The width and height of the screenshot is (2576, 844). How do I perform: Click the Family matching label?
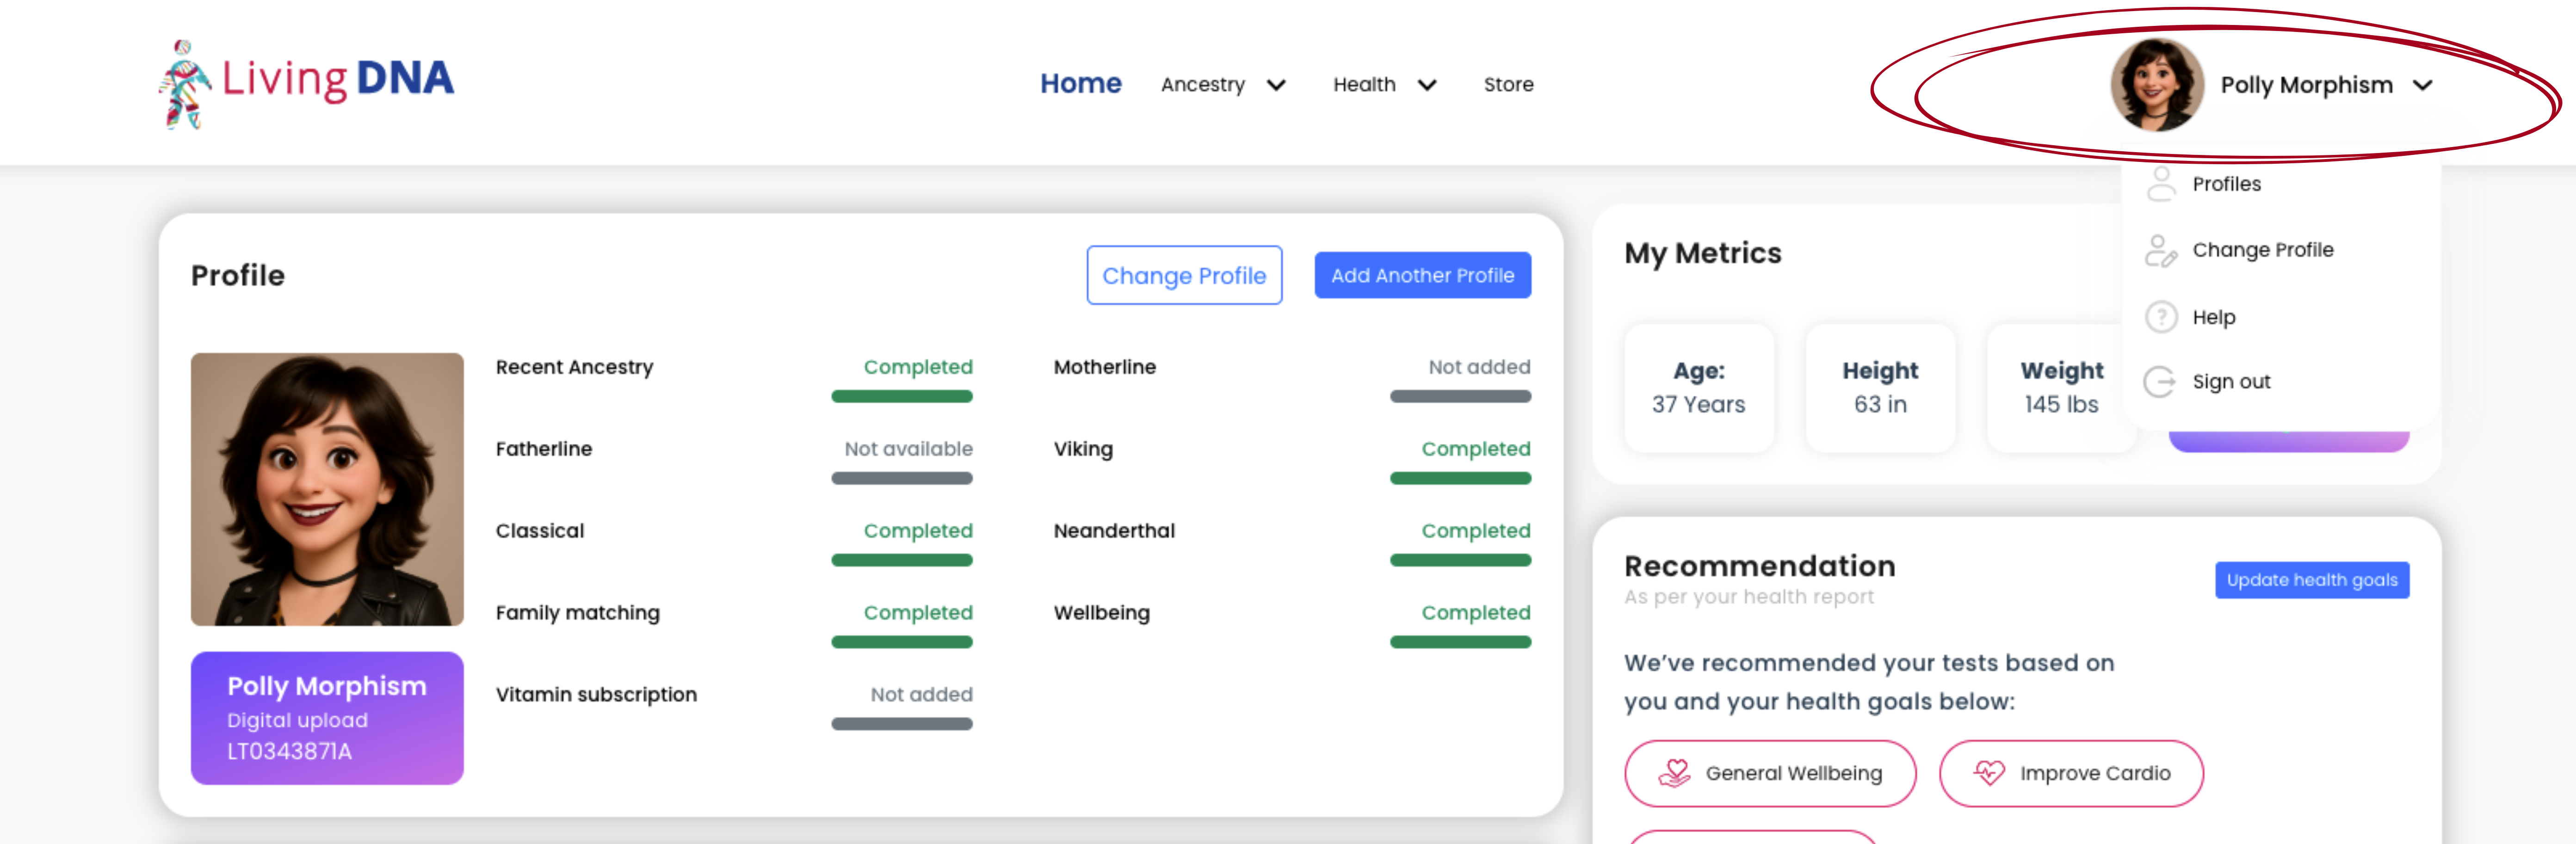[578, 613]
